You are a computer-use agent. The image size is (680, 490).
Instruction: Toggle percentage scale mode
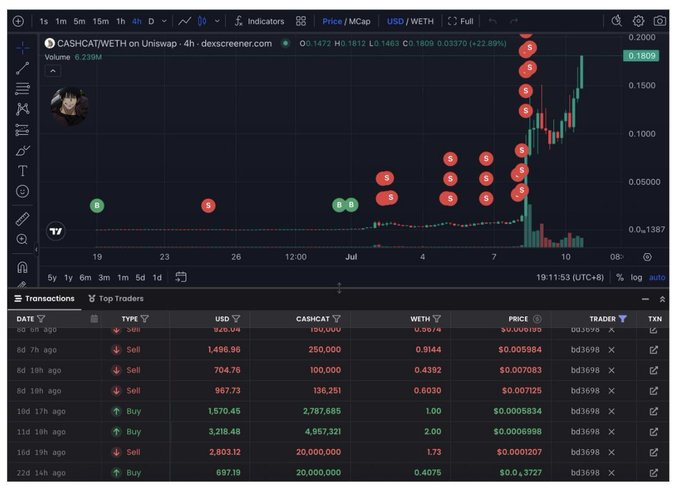tap(620, 278)
